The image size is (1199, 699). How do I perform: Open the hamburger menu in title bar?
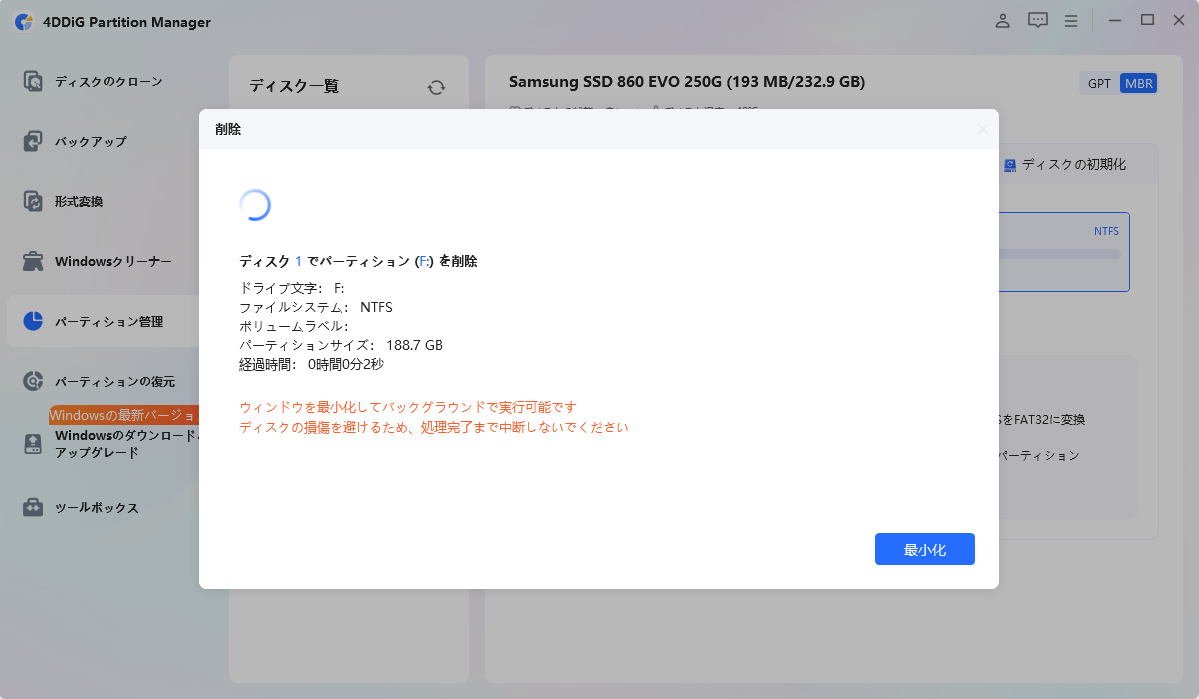pos(1071,21)
